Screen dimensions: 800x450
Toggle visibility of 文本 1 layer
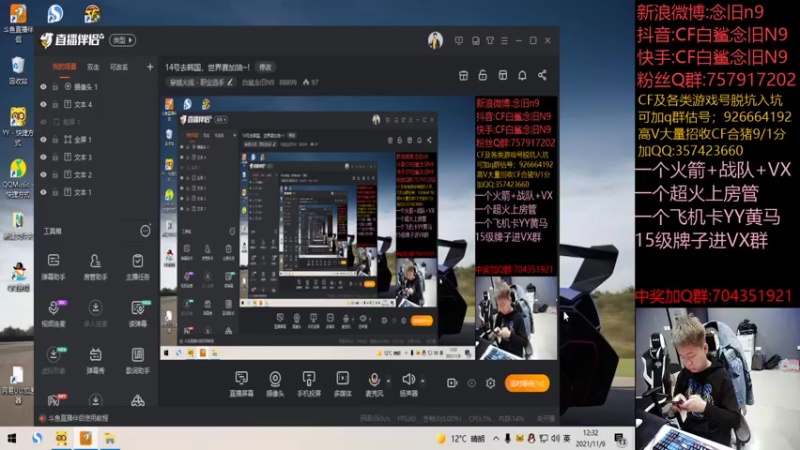tap(43, 192)
